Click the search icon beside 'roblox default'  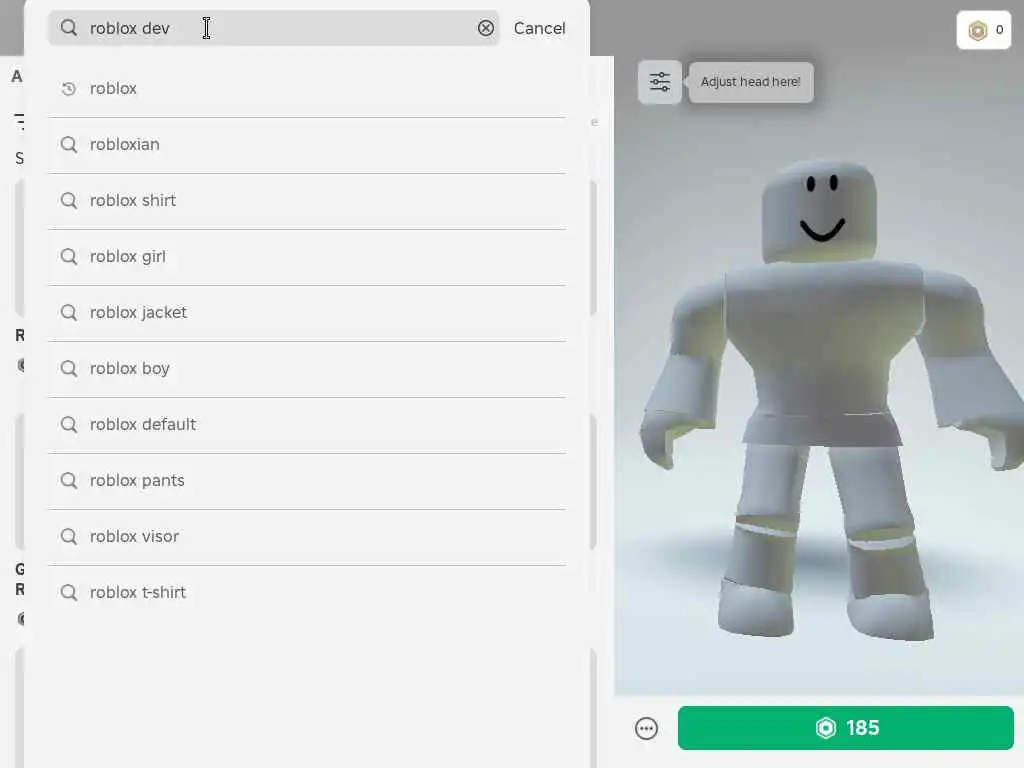point(69,425)
